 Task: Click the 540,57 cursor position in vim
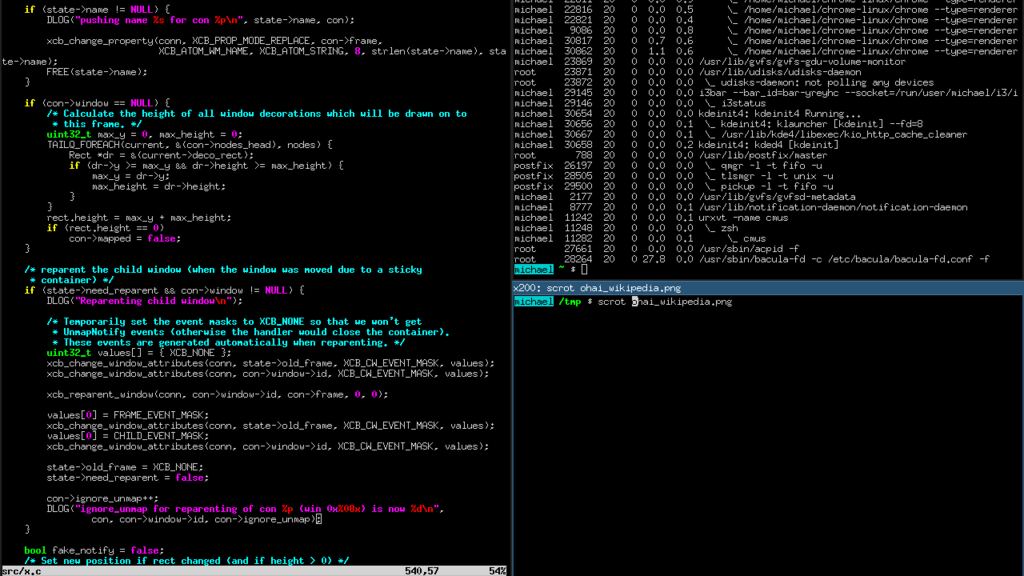(x=421, y=571)
